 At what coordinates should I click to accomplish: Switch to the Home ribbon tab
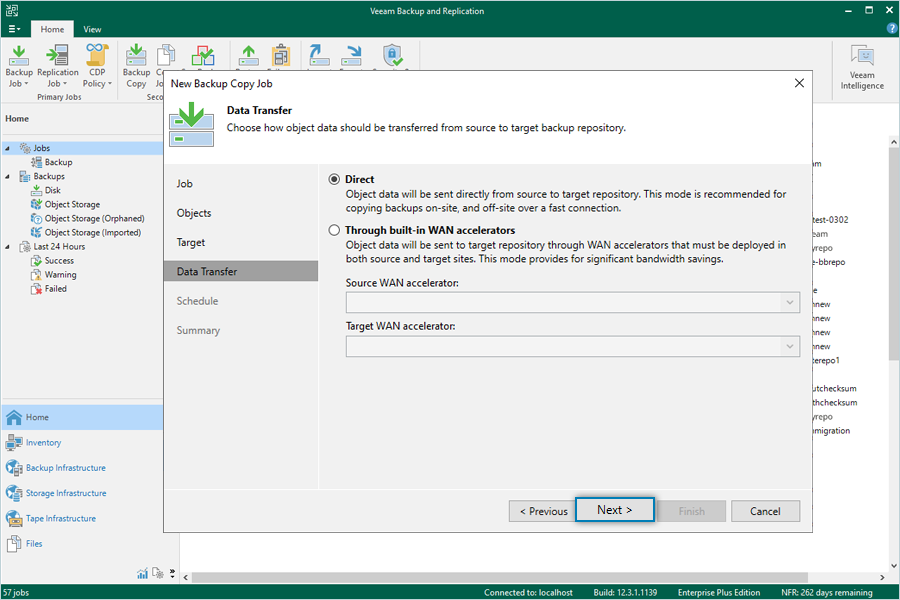[52, 29]
